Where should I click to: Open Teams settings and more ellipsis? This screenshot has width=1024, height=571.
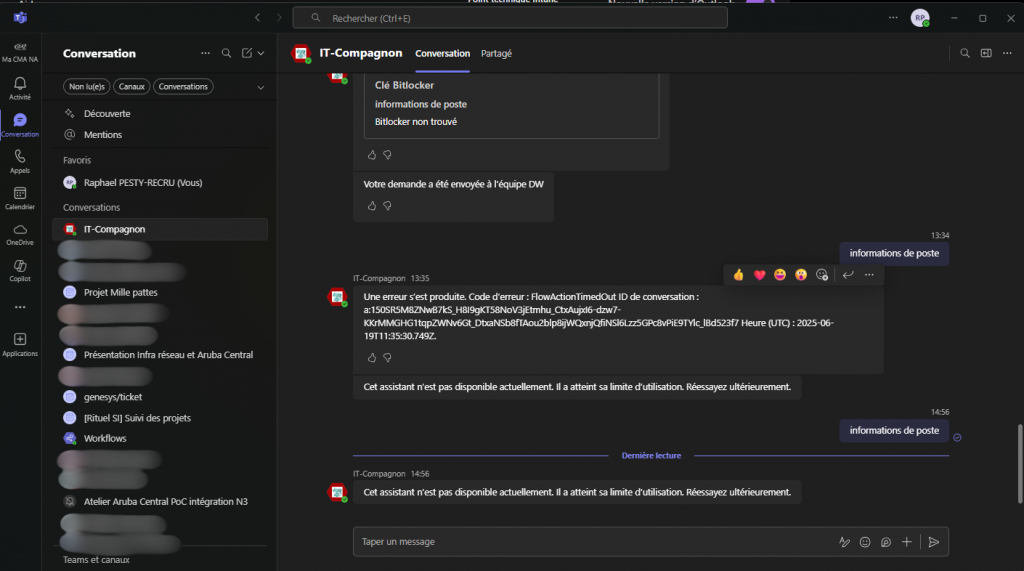click(893, 18)
